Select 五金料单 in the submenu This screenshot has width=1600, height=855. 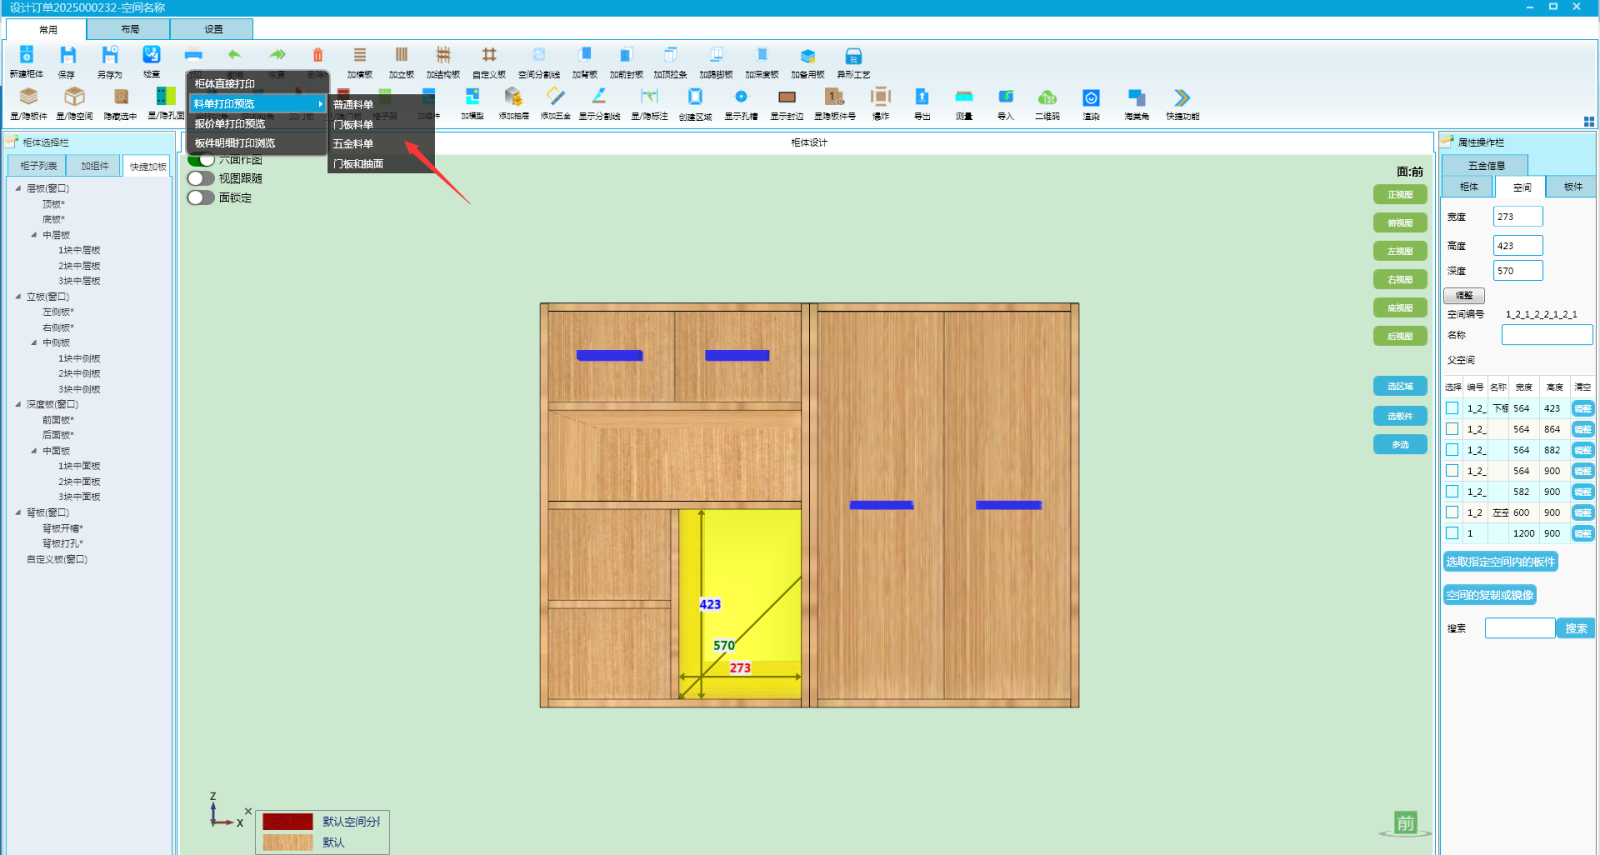[x=353, y=144]
